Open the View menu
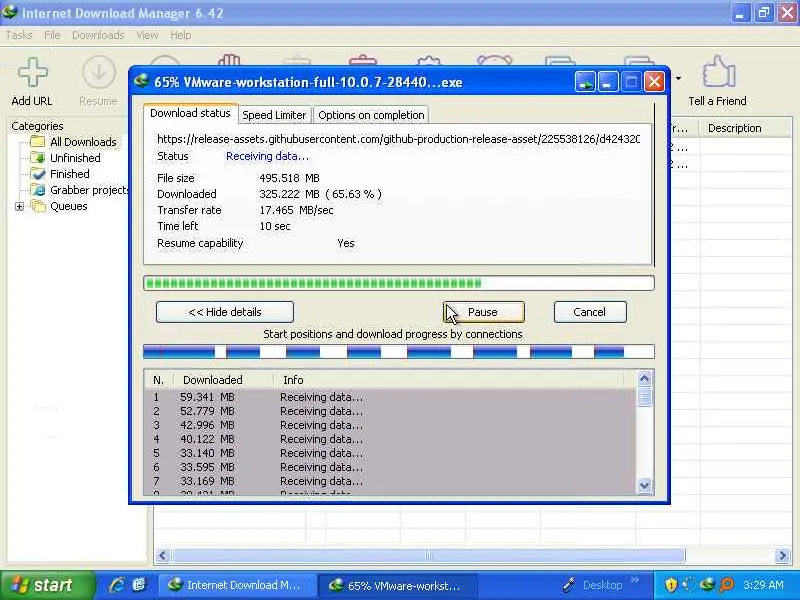 pos(147,35)
